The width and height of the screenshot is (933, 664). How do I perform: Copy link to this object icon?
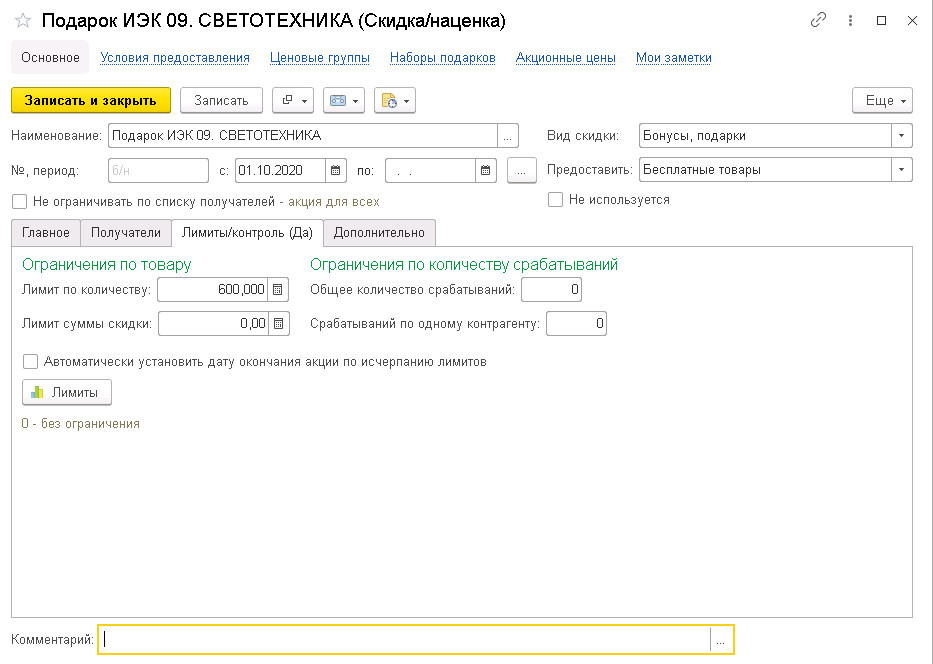pos(819,20)
